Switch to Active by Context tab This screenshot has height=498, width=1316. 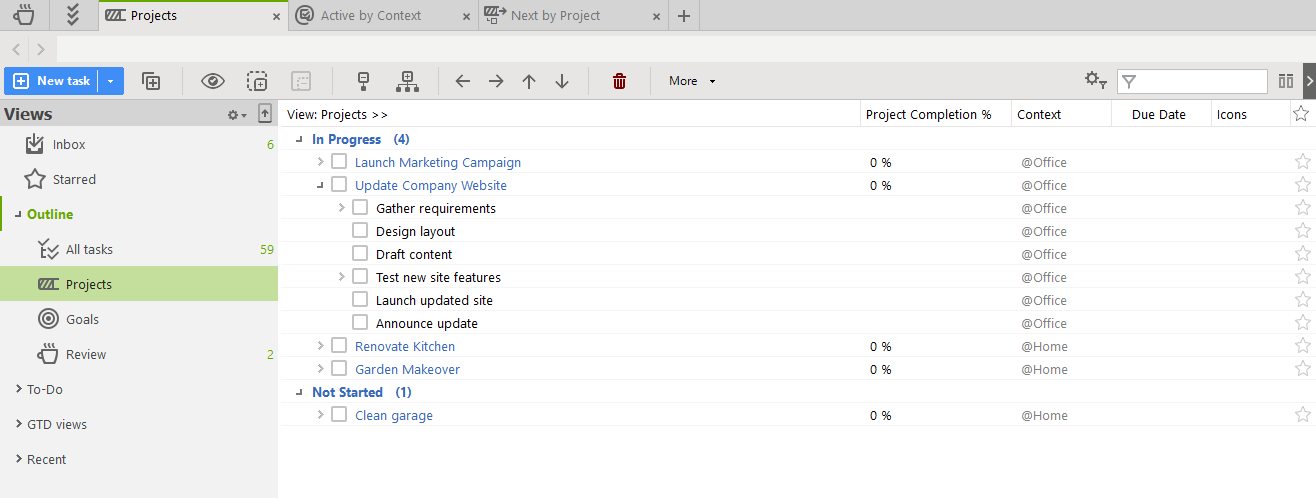pos(370,16)
